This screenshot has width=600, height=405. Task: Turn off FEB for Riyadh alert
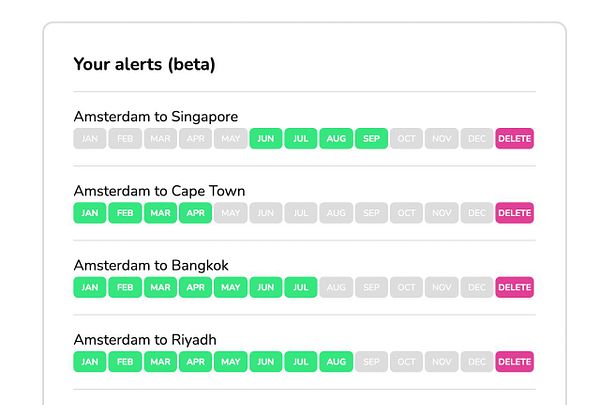125,361
